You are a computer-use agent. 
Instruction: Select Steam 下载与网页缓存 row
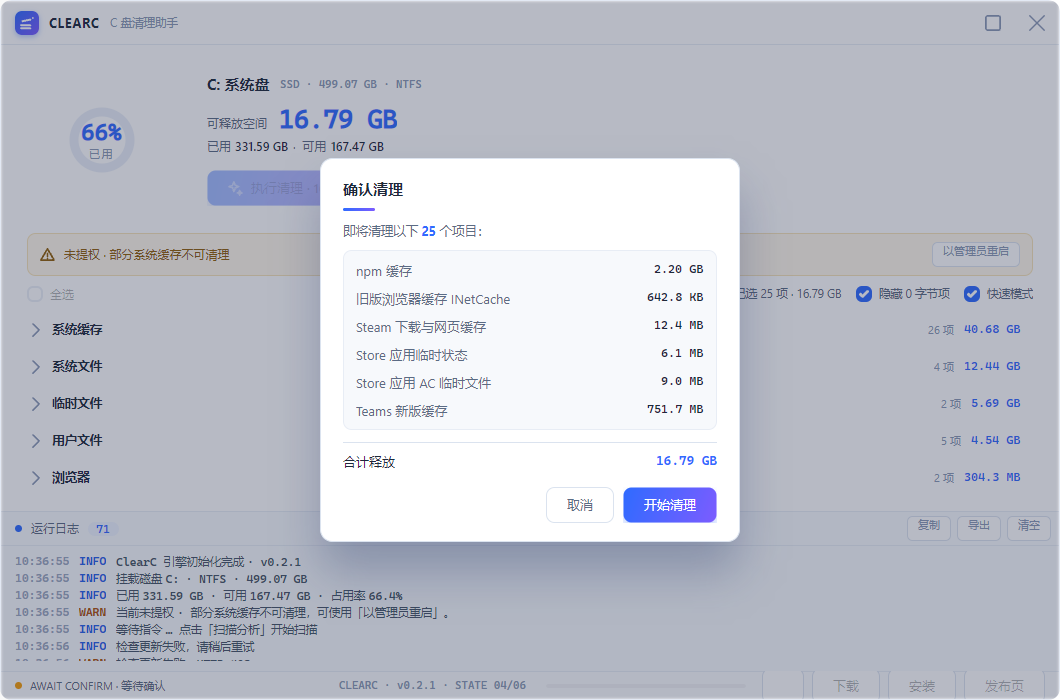(x=529, y=327)
